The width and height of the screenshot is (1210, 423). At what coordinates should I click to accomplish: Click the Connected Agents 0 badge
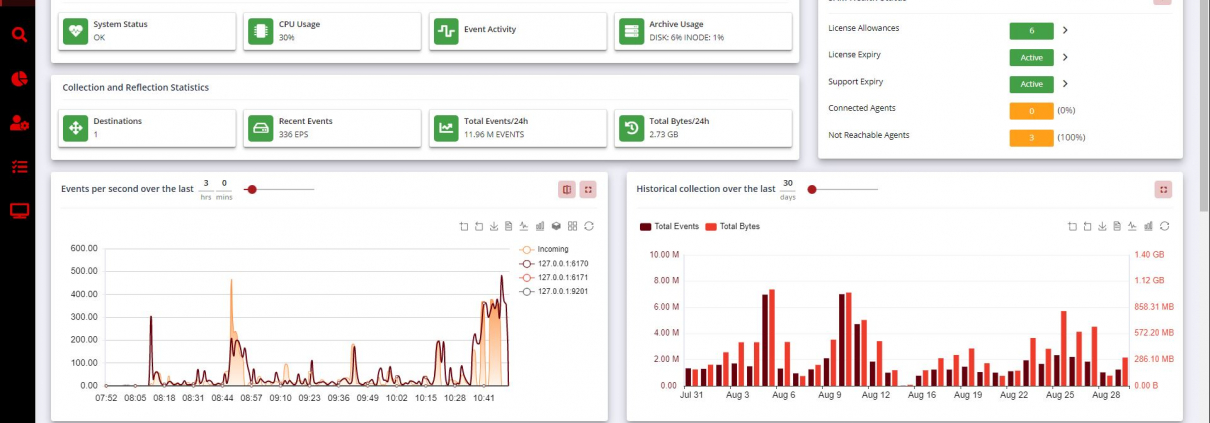pos(1031,110)
